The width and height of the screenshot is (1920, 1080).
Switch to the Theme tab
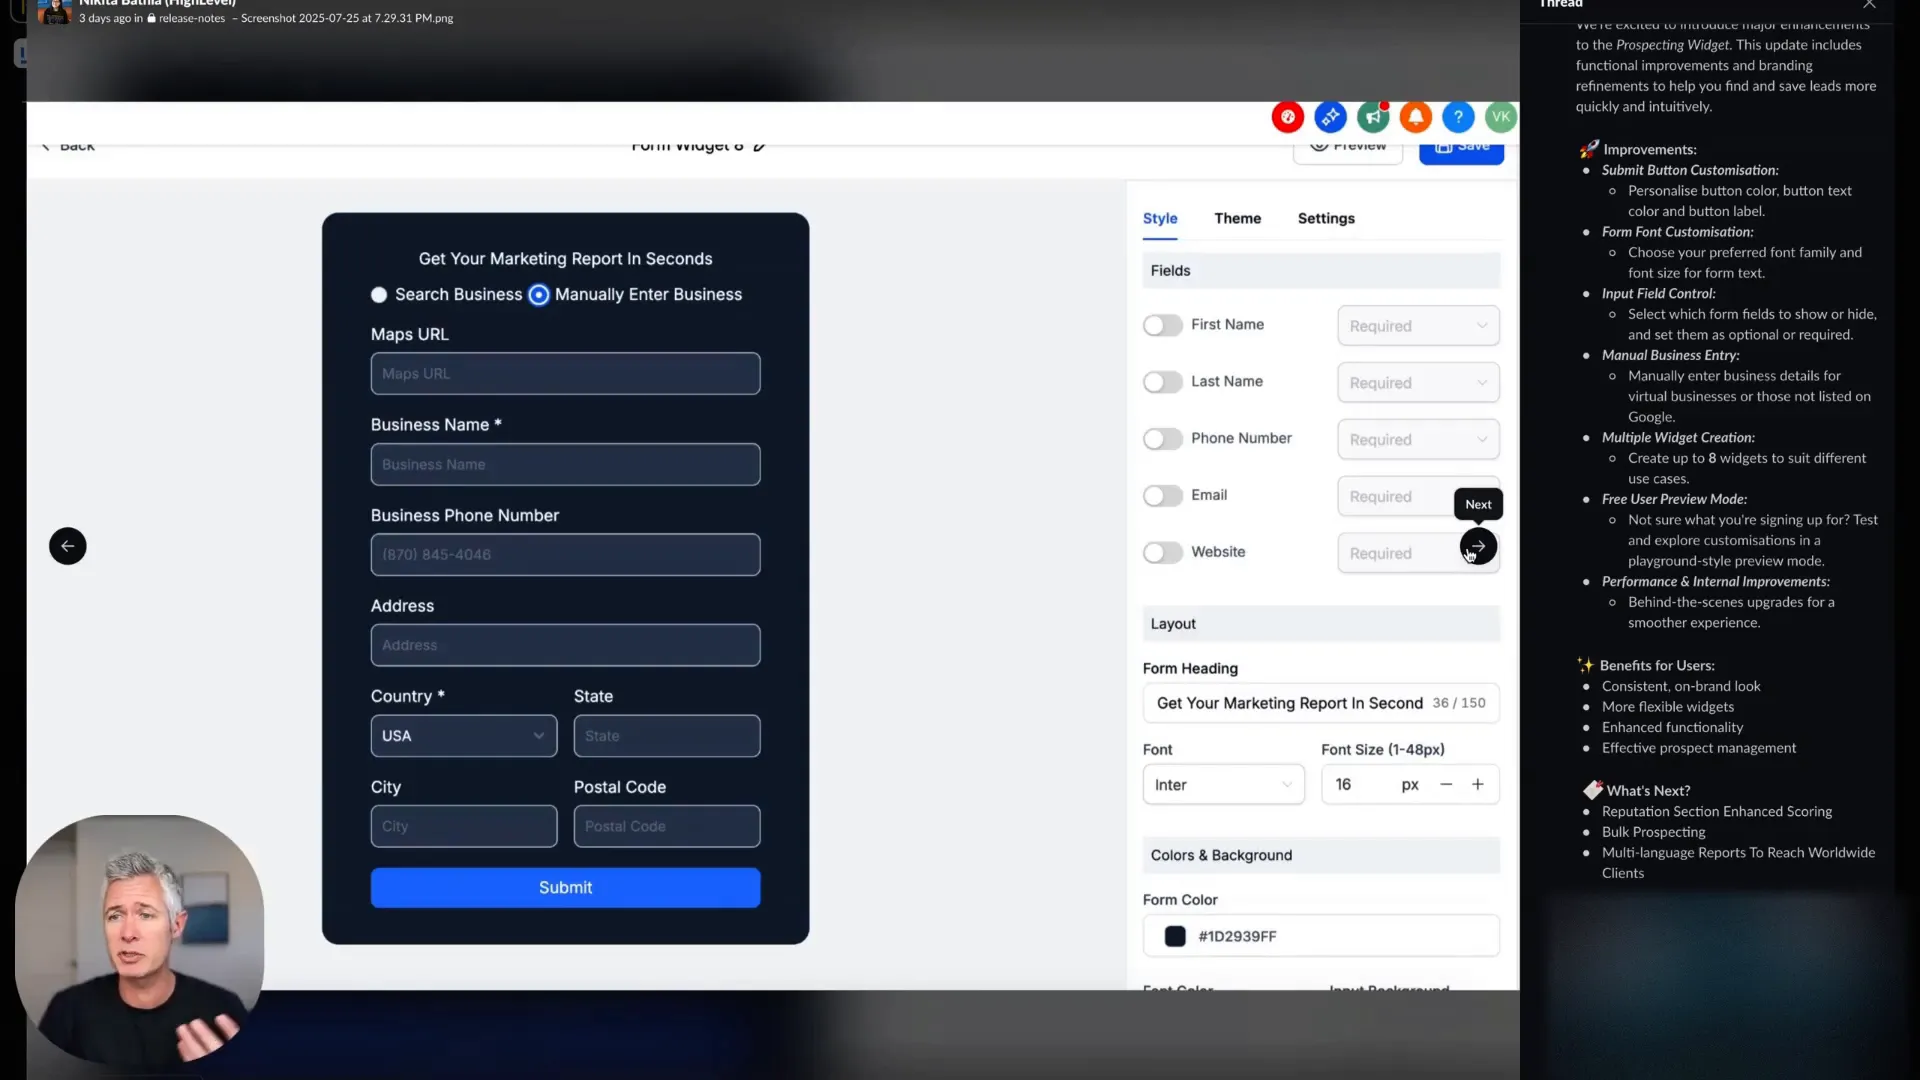[1238, 219]
